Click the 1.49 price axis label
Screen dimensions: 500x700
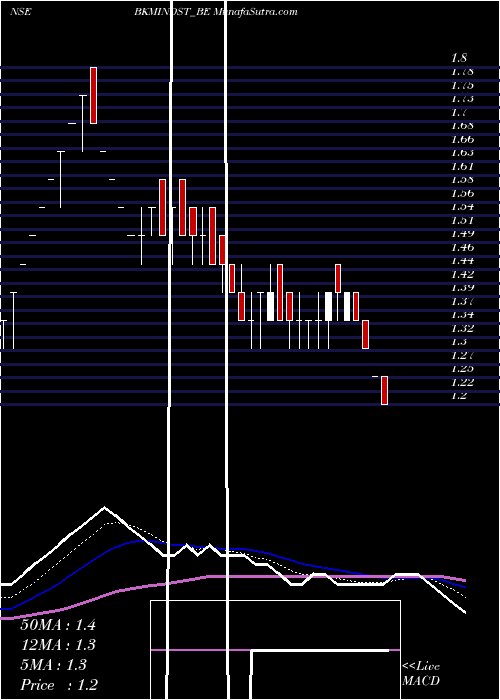click(x=462, y=233)
